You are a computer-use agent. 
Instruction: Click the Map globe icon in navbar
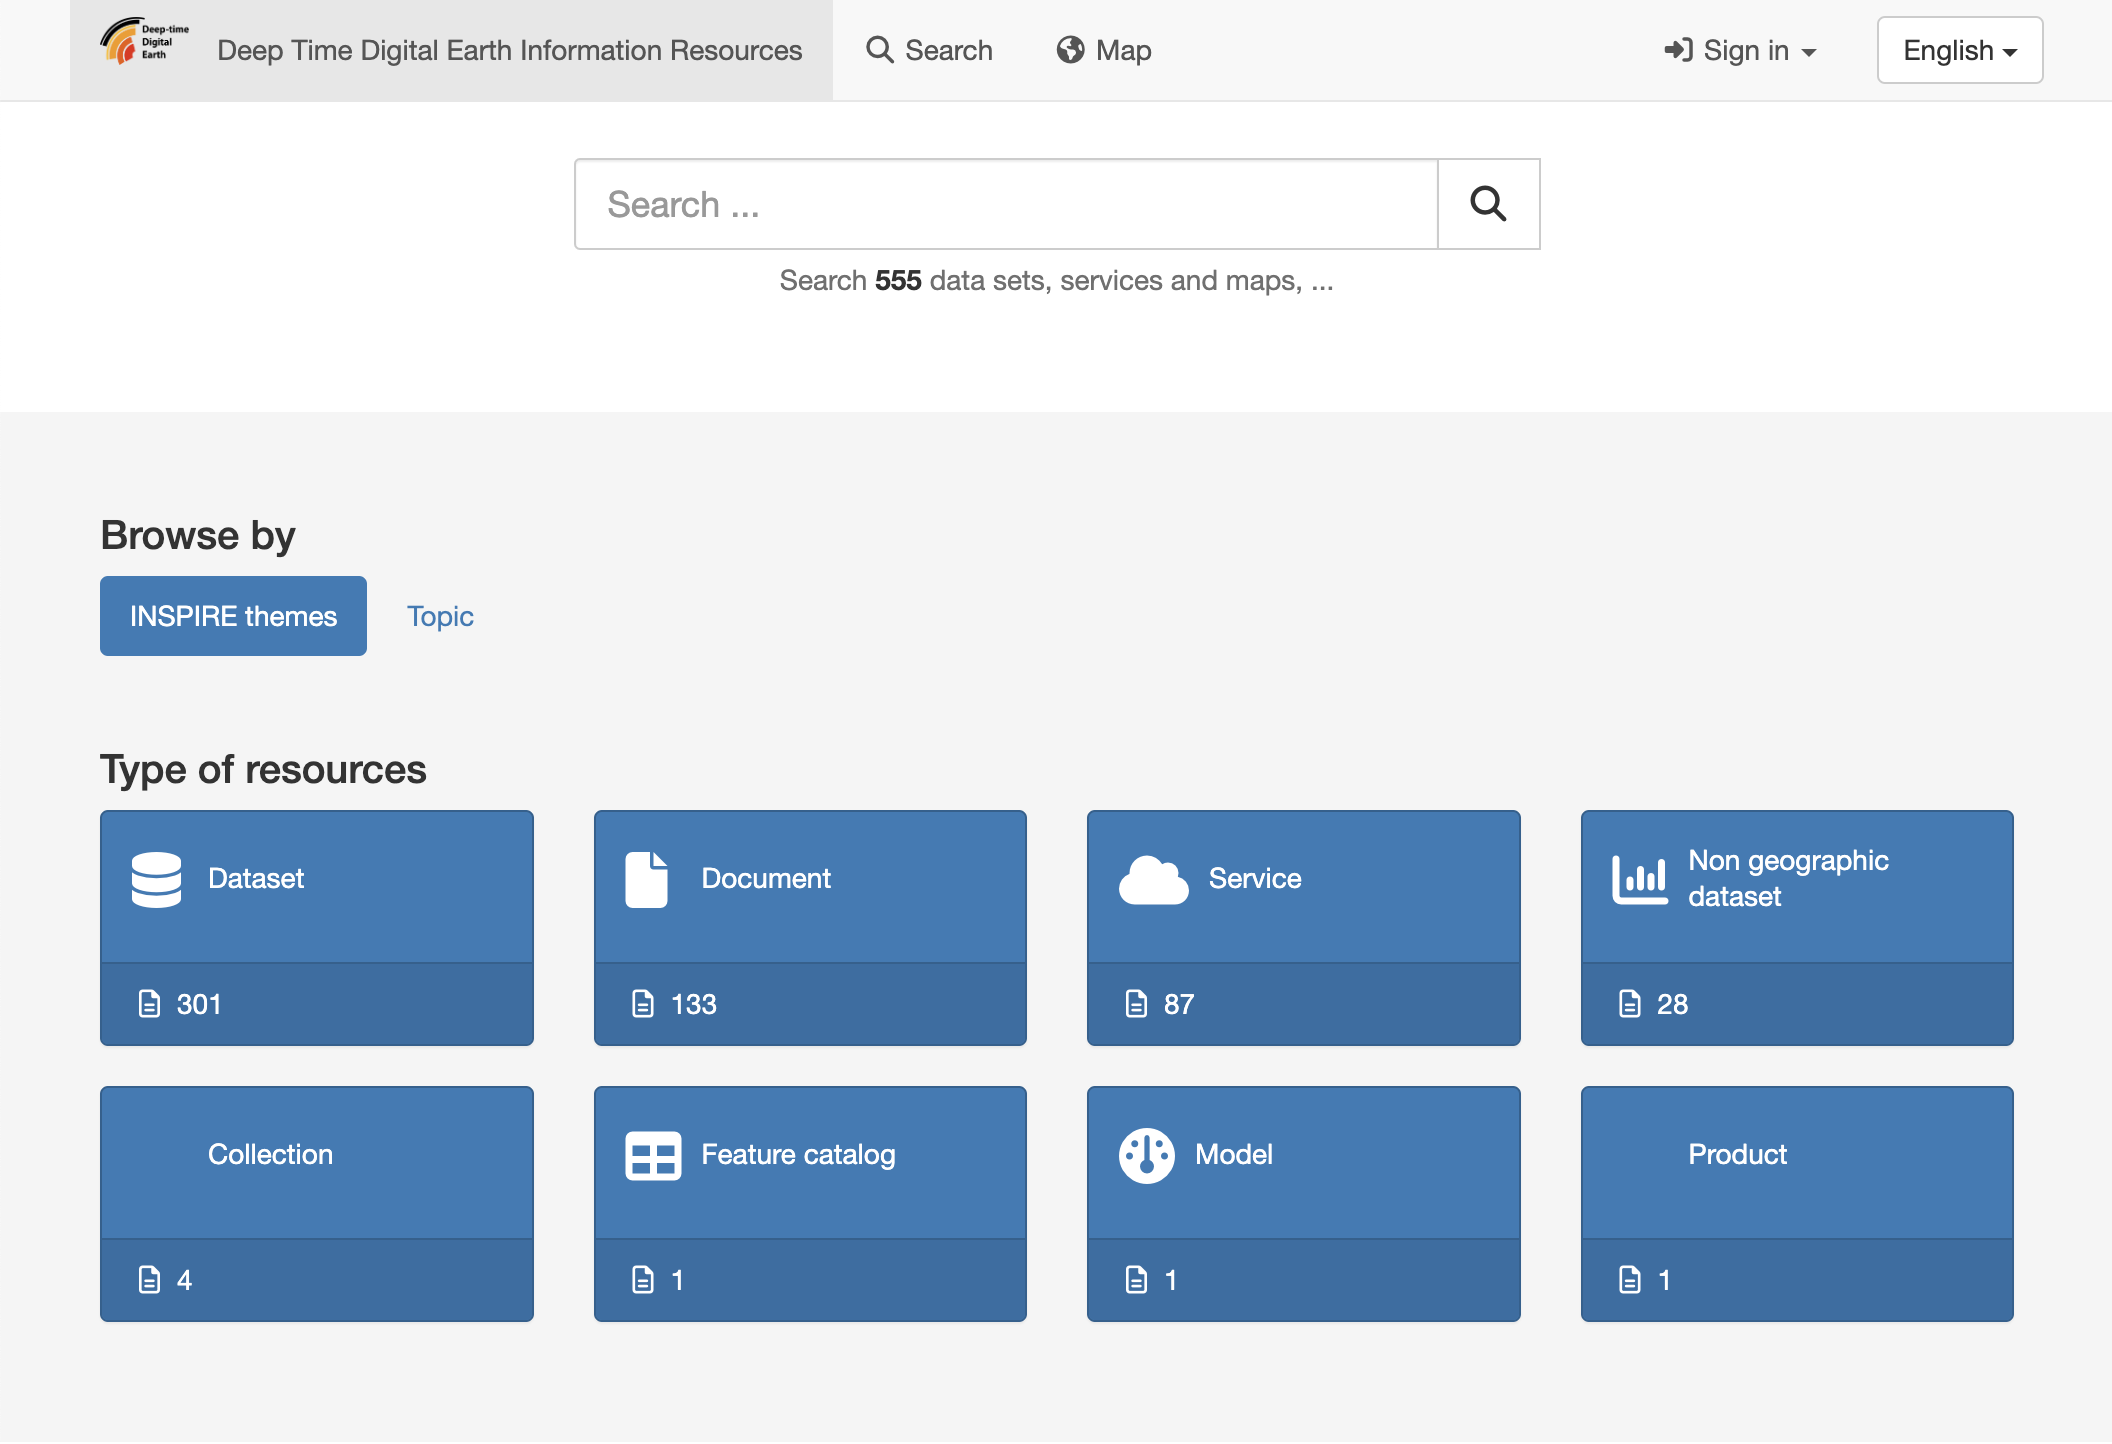click(1070, 50)
